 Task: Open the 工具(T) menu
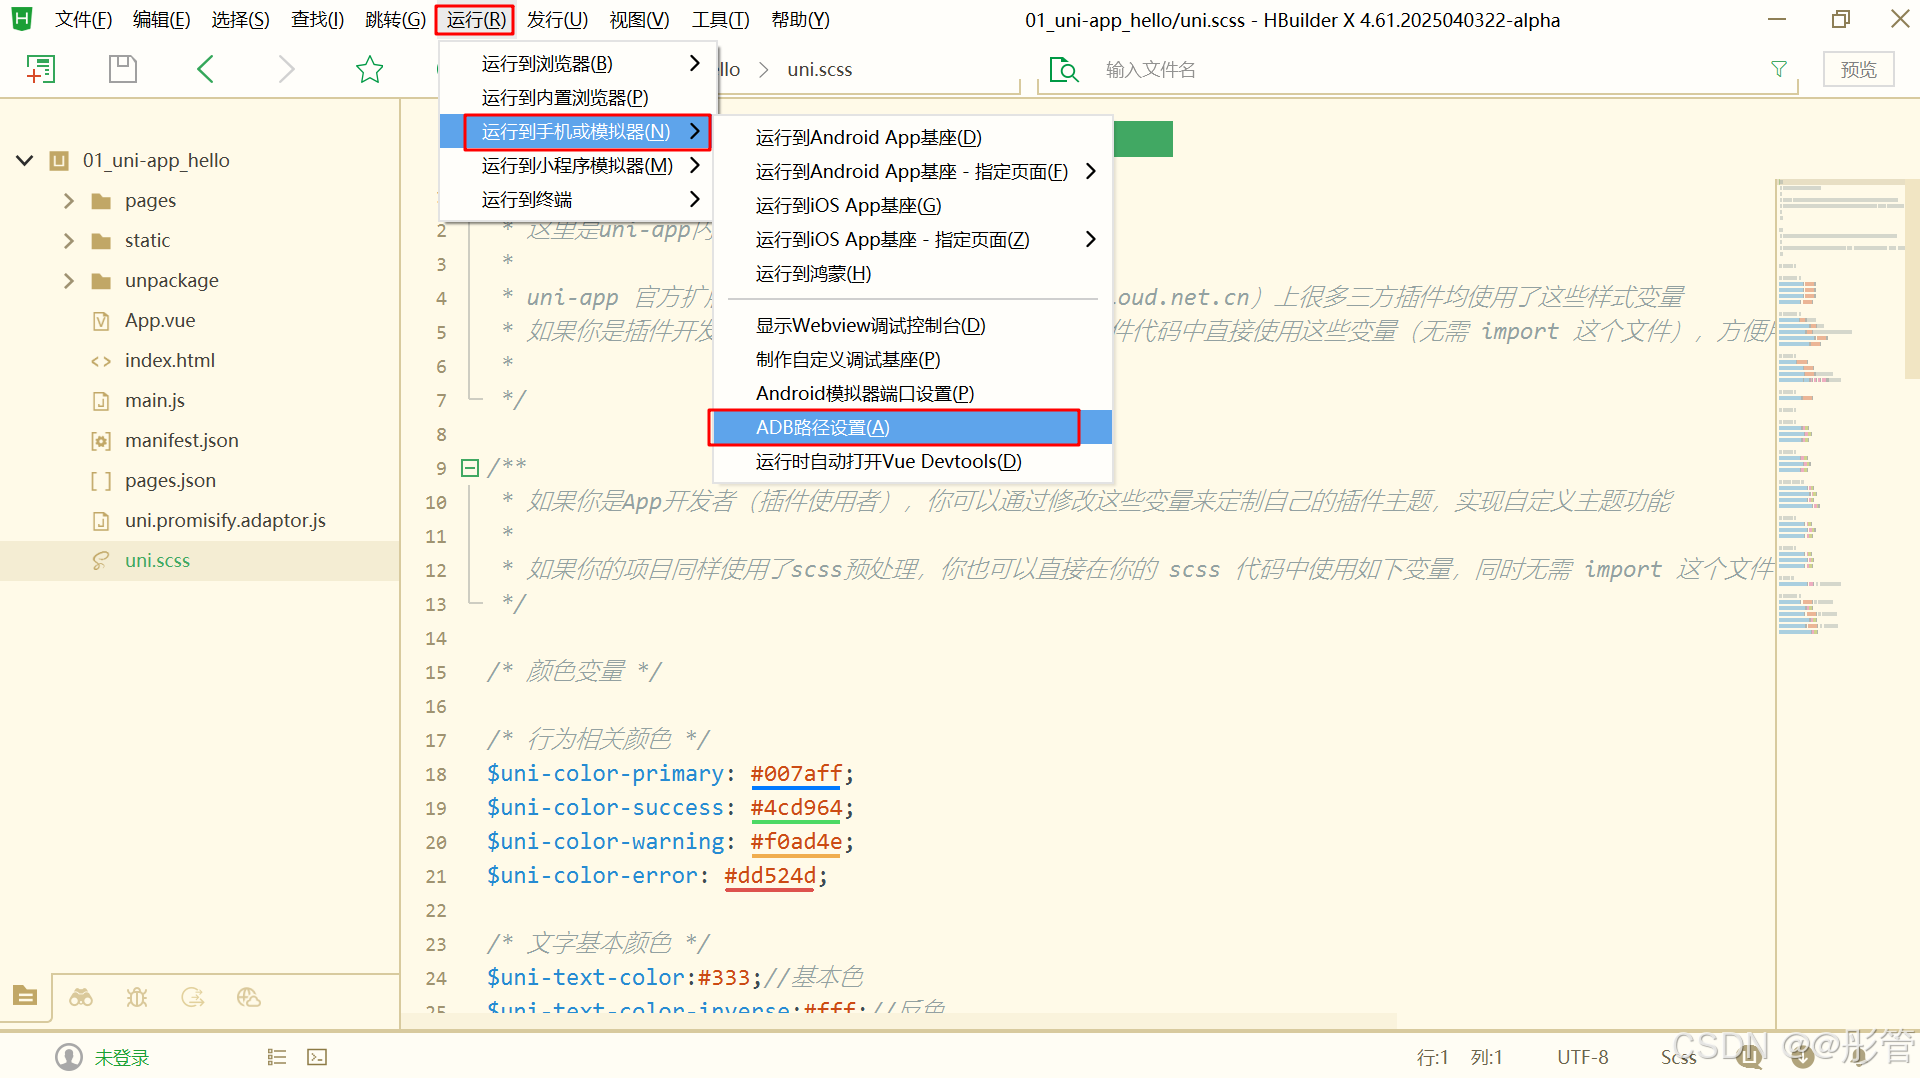(720, 20)
